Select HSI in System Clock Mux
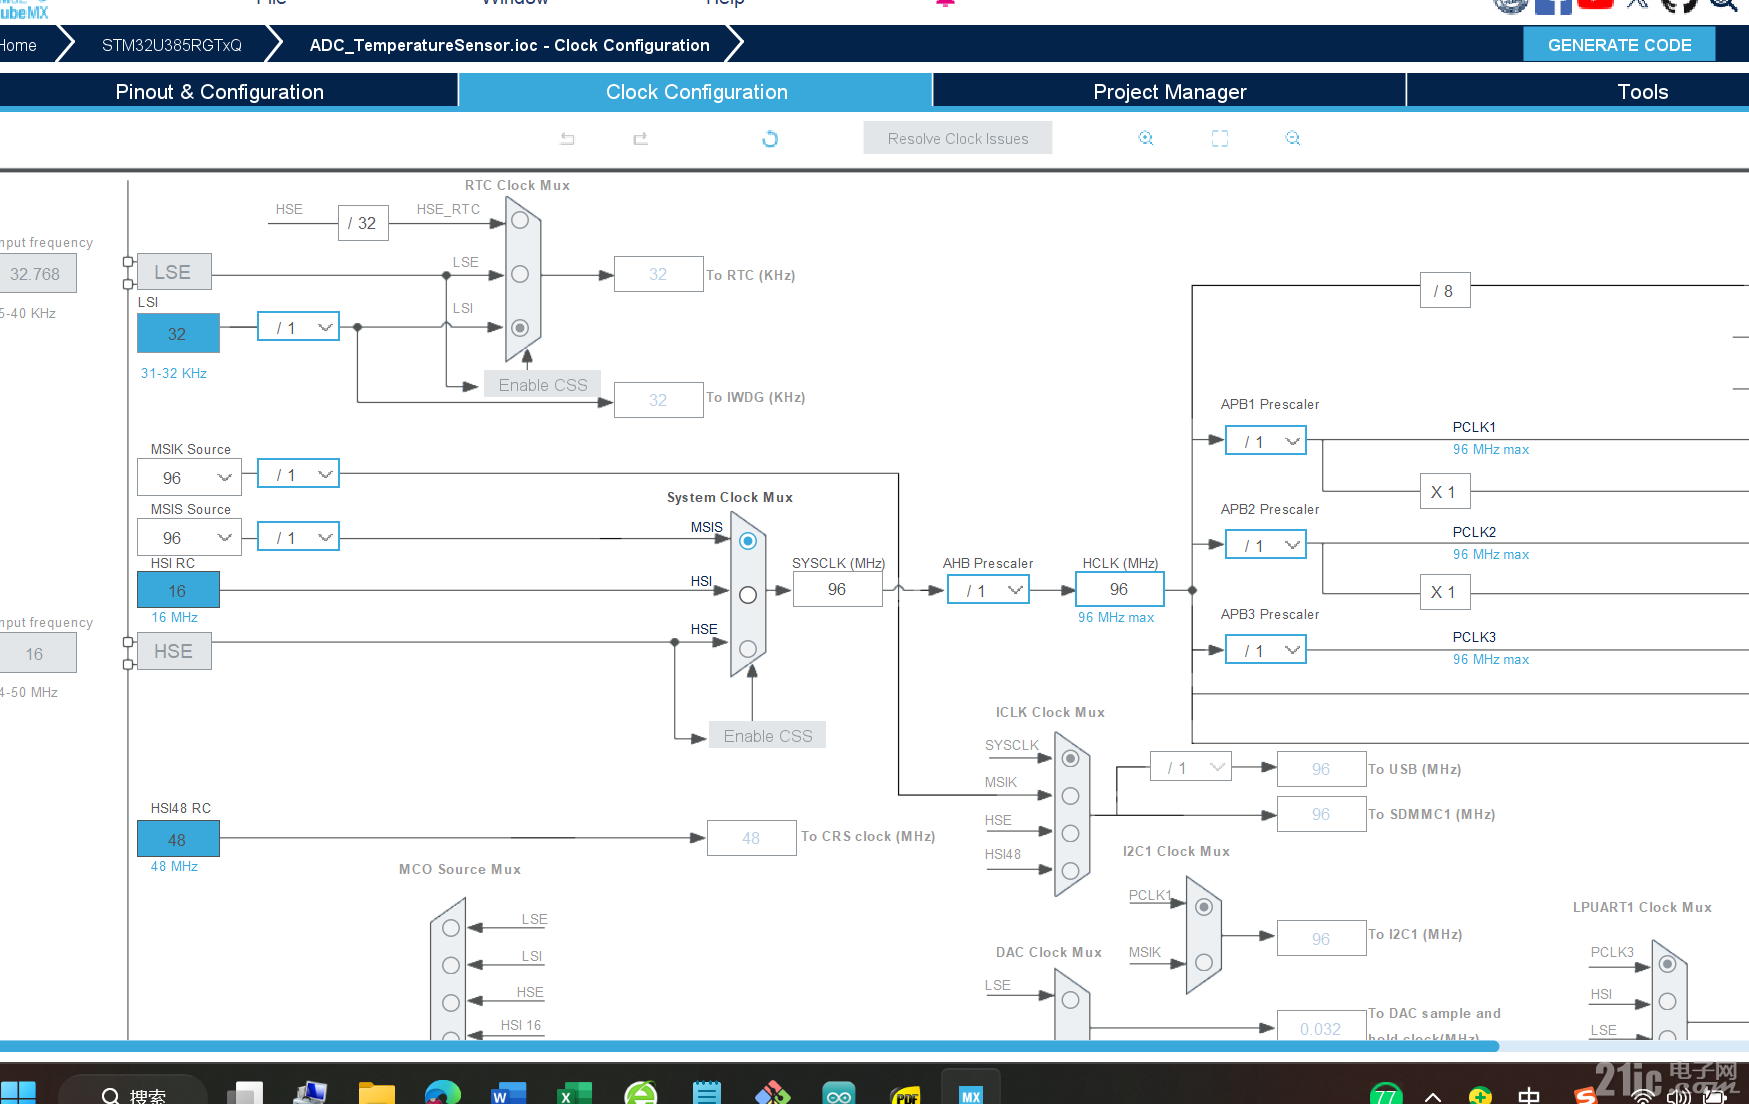The width and height of the screenshot is (1749, 1104). point(748,595)
